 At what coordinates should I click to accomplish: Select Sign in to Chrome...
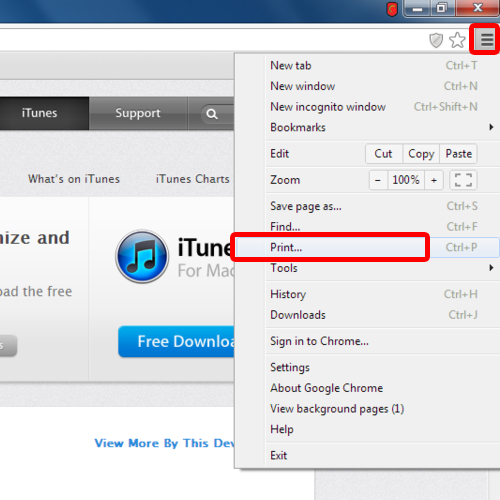[x=383, y=341]
